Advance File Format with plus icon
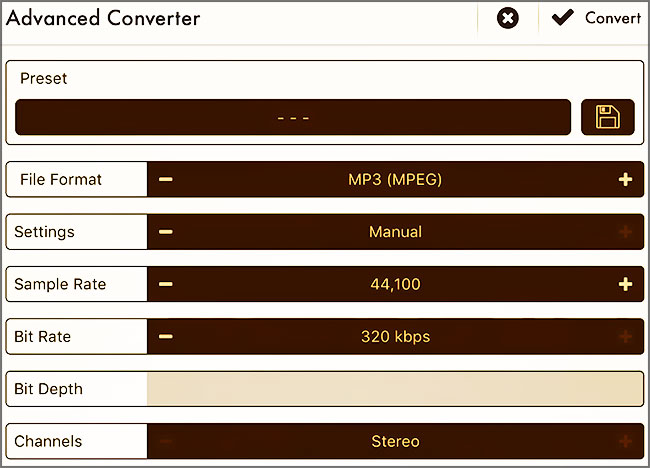The width and height of the screenshot is (650, 468). click(625, 179)
